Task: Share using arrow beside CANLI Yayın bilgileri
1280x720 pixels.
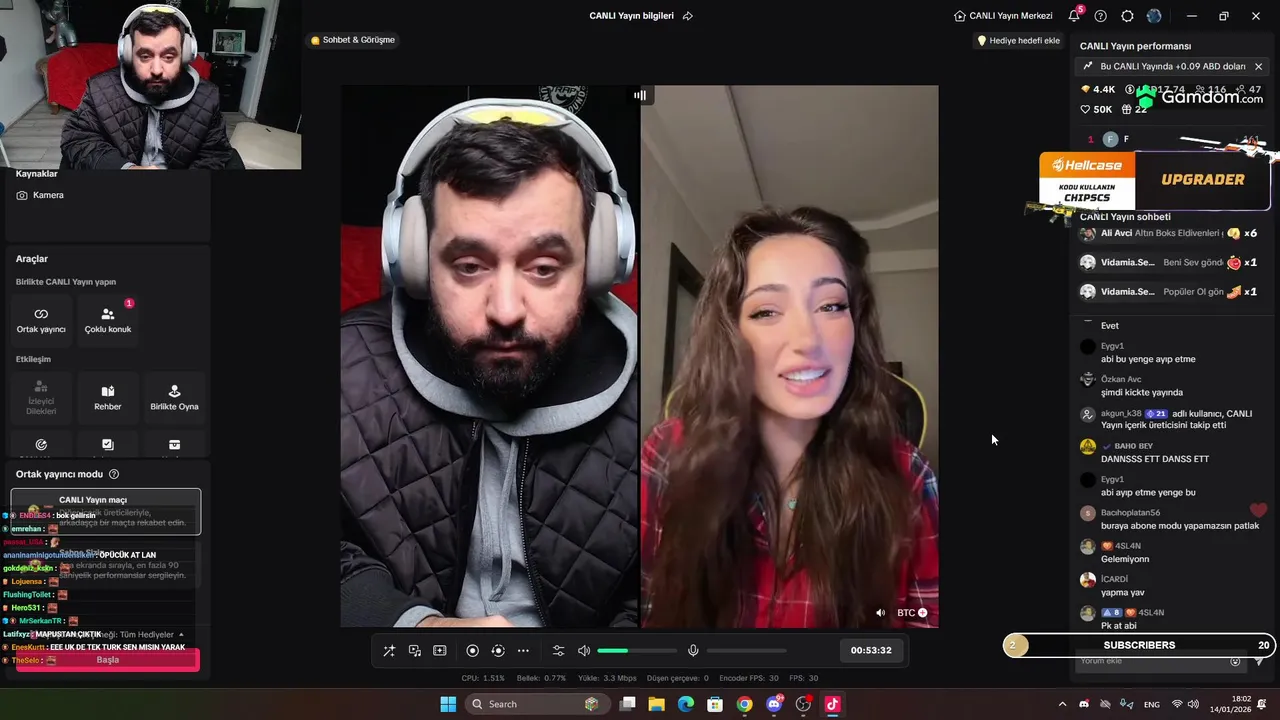Action: (687, 16)
